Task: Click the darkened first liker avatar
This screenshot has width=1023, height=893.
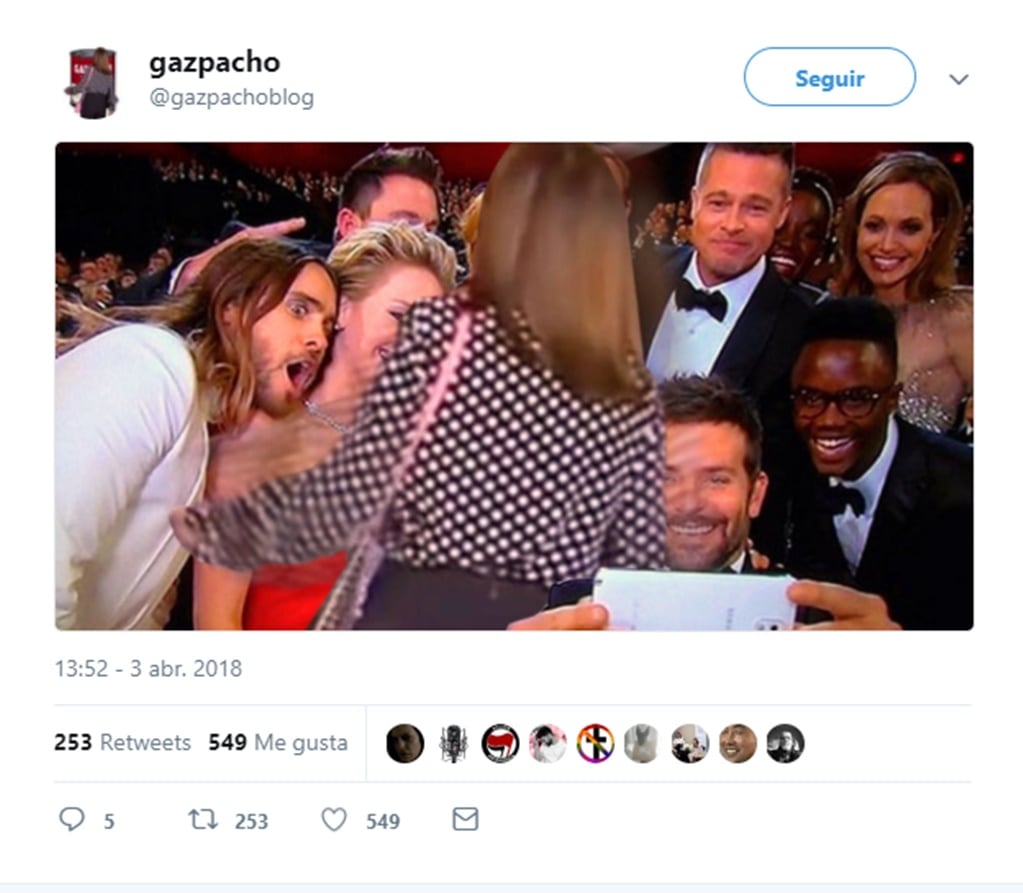Action: 405,743
